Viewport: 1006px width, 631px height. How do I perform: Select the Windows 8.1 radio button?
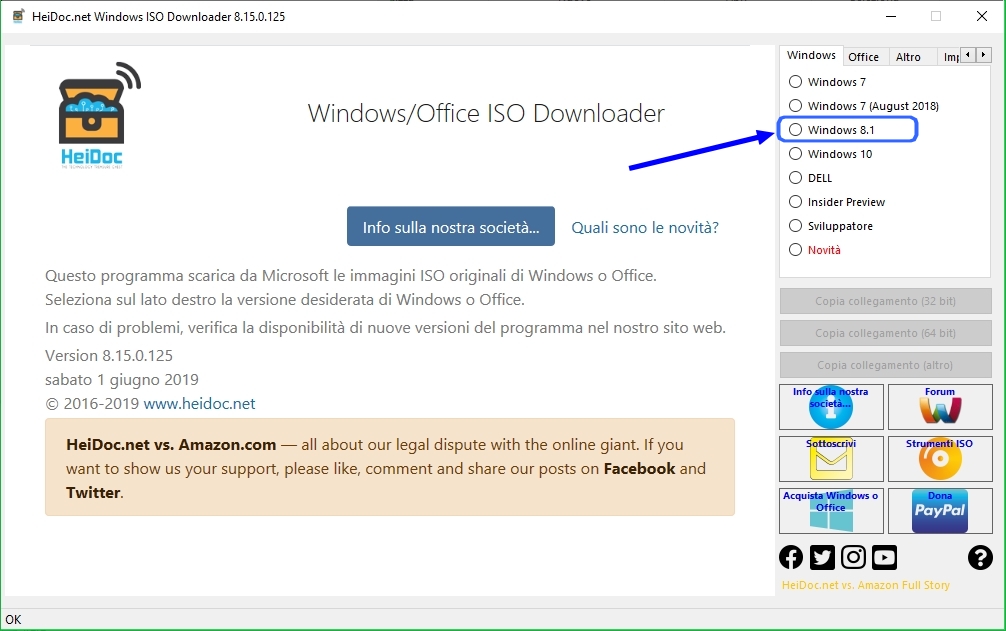point(796,130)
